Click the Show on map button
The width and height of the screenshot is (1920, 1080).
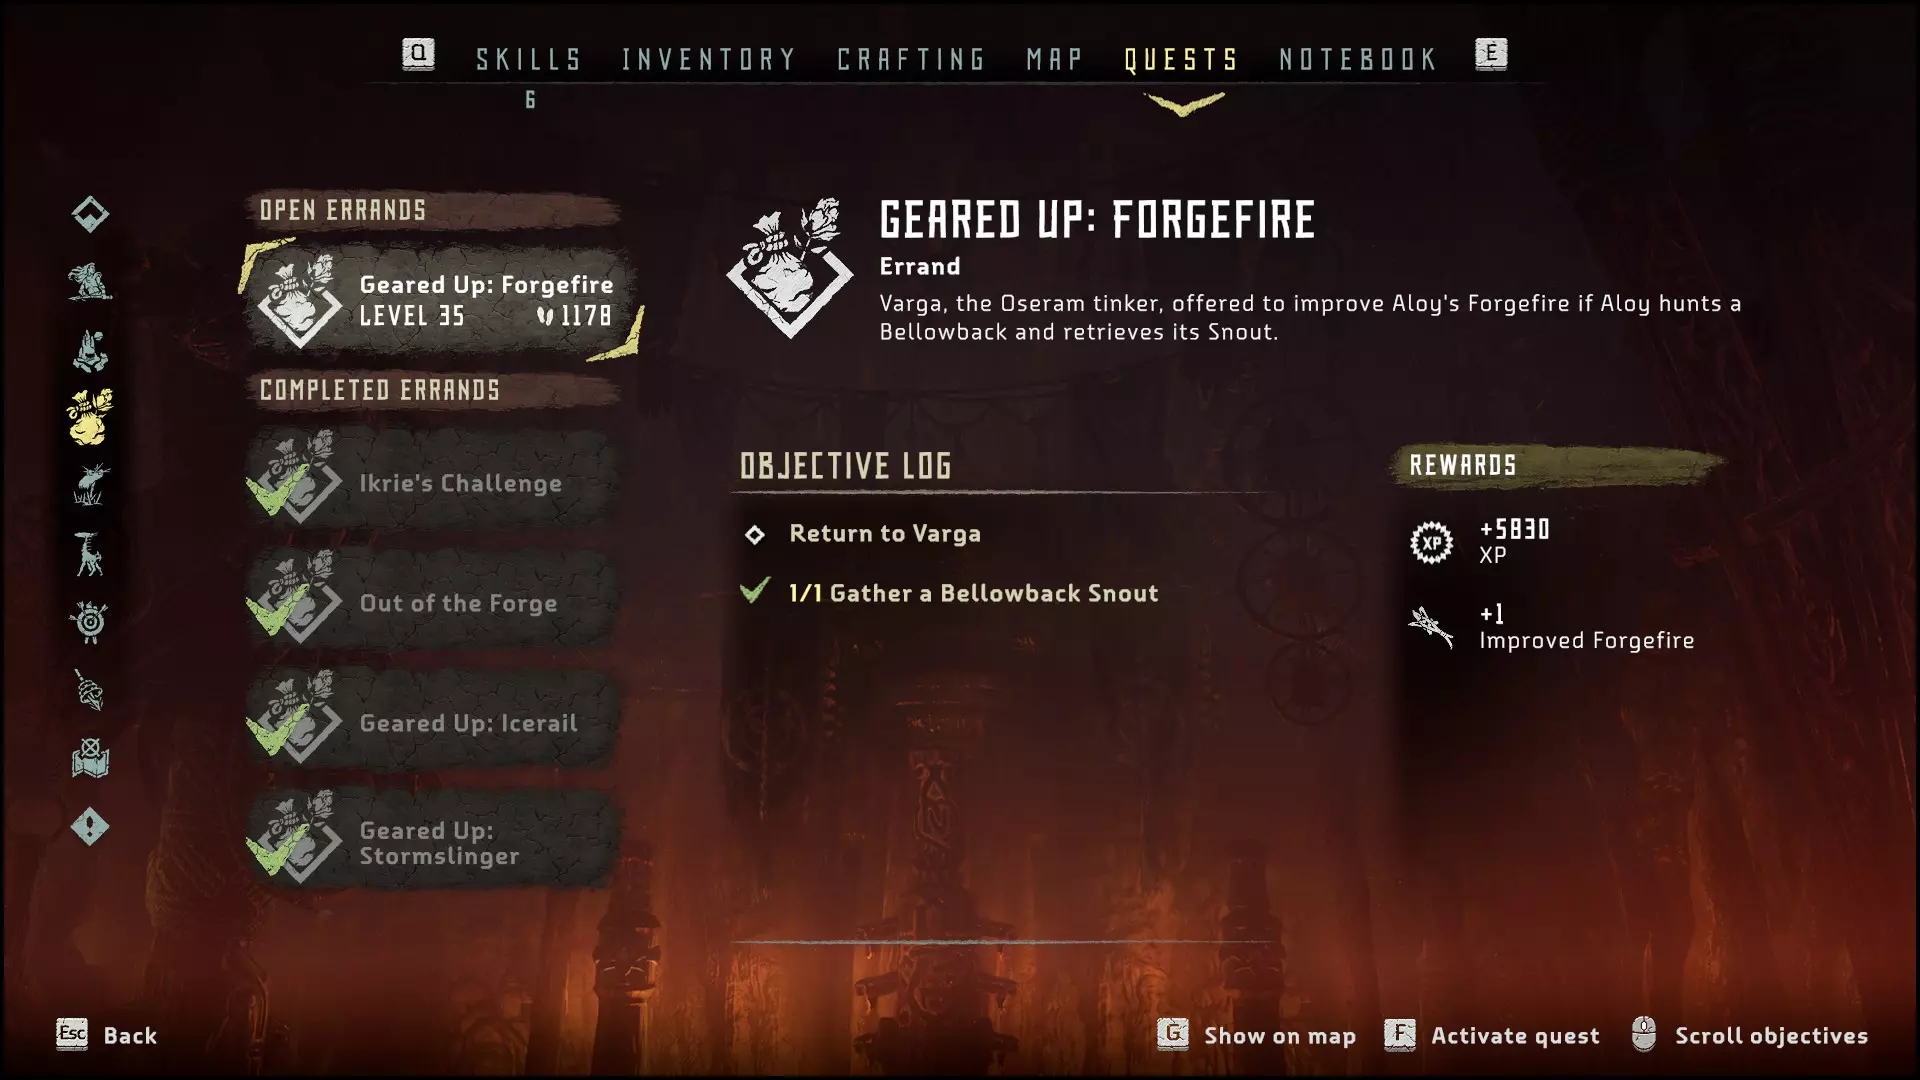[1257, 1035]
